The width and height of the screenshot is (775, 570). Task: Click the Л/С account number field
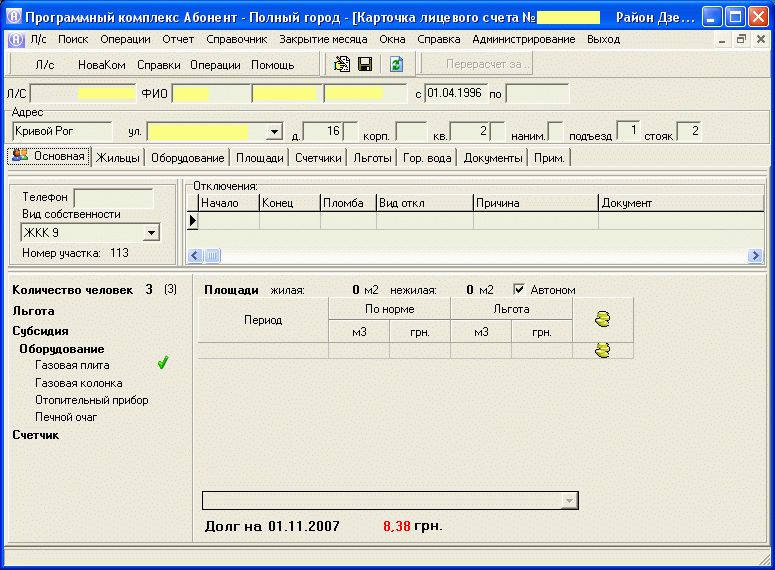(x=83, y=93)
